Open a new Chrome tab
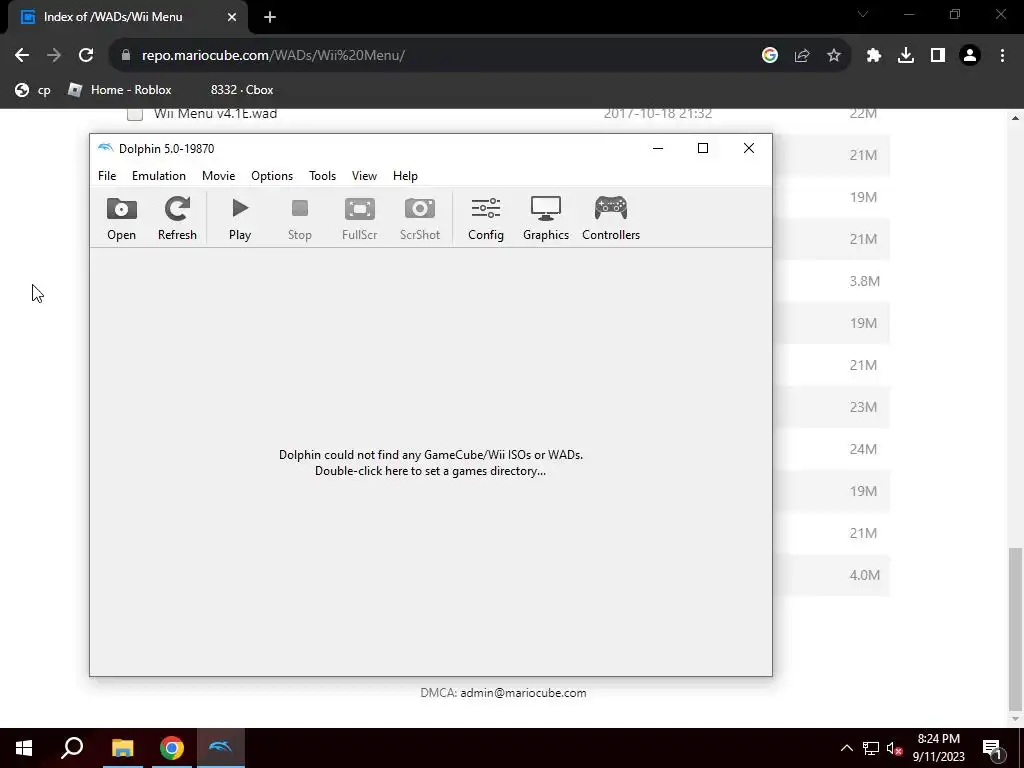Viewport: 1024px width, 768px height. pyautogui.click(x=270, y=17)
